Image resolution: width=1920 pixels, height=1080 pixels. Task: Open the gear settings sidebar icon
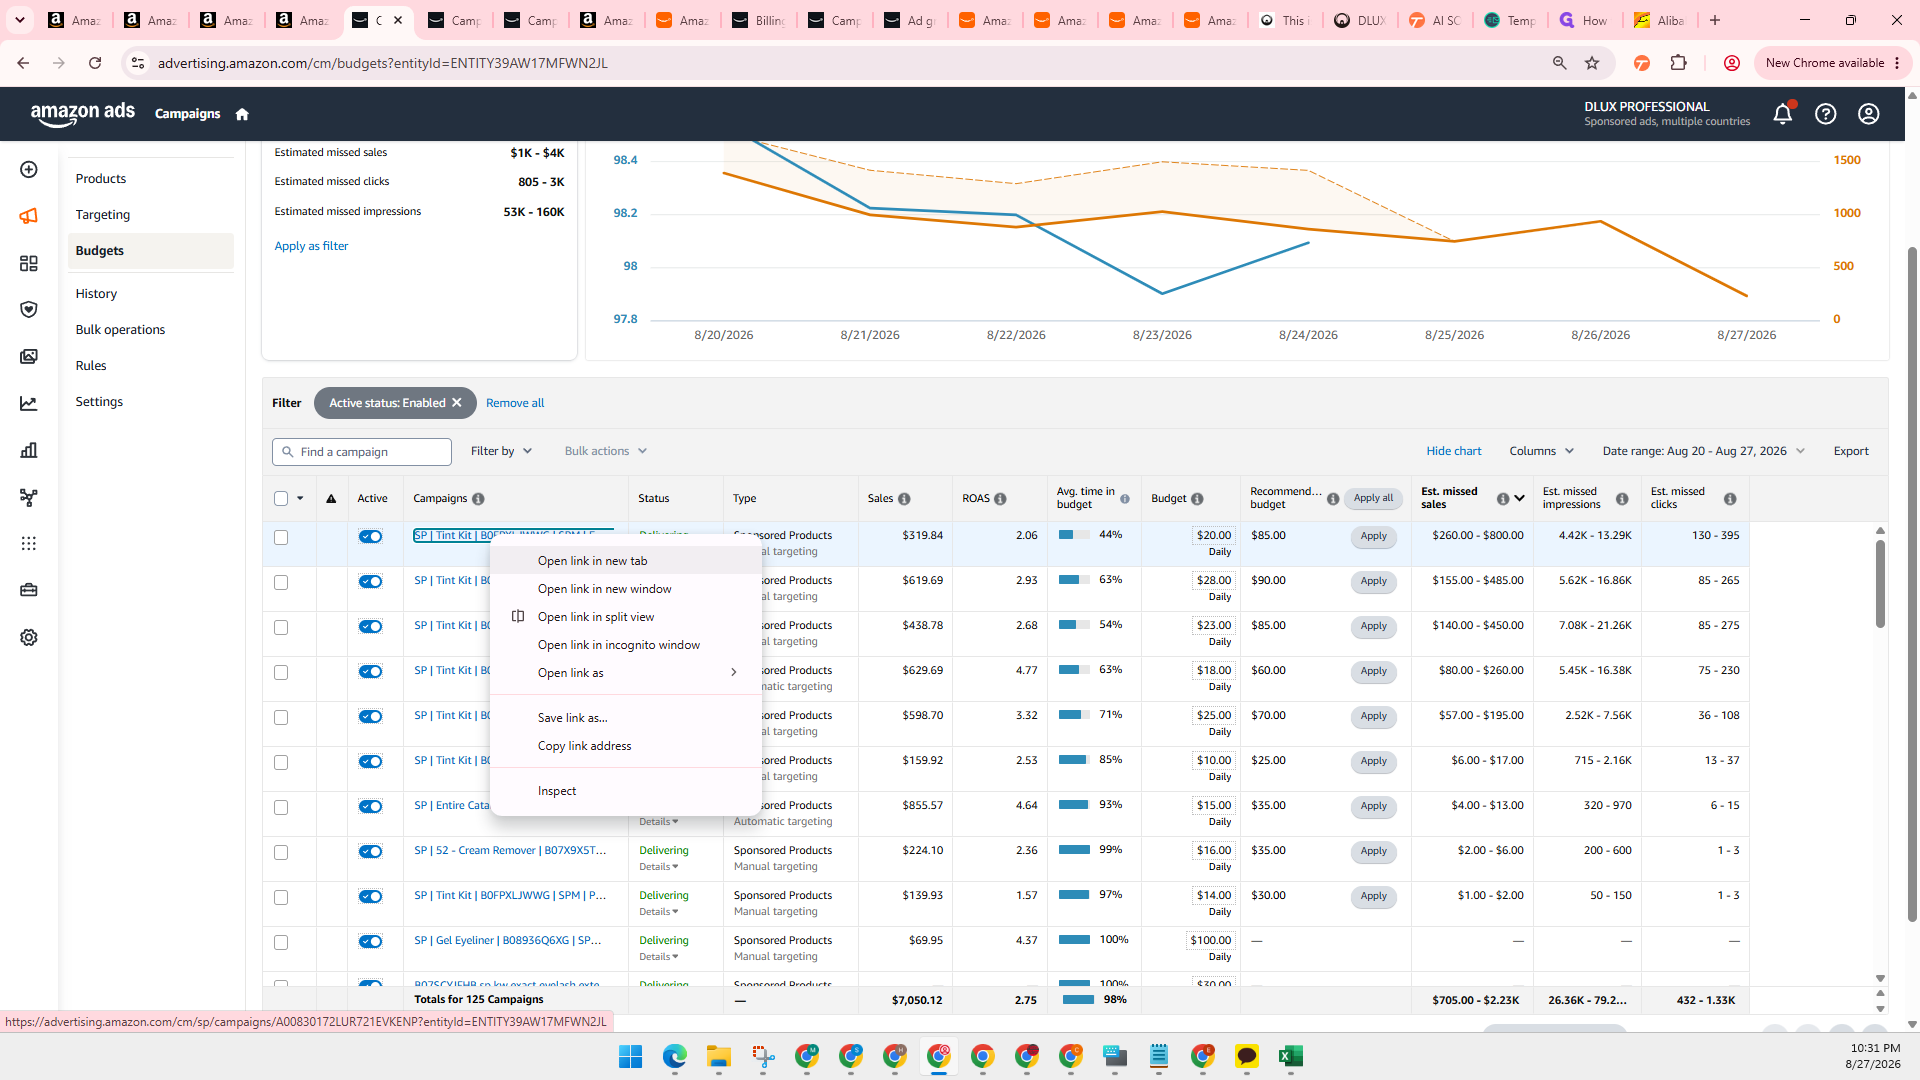29,638
